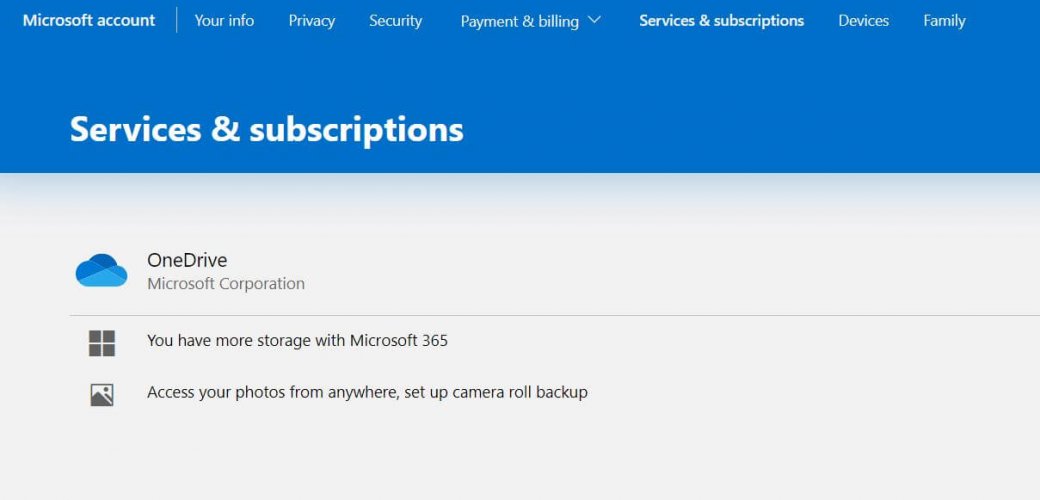Image resolution: width=1040 pixels, height=500 pixels.
Task: Expand the Payment & billing chevron
Action: [594, 21]
